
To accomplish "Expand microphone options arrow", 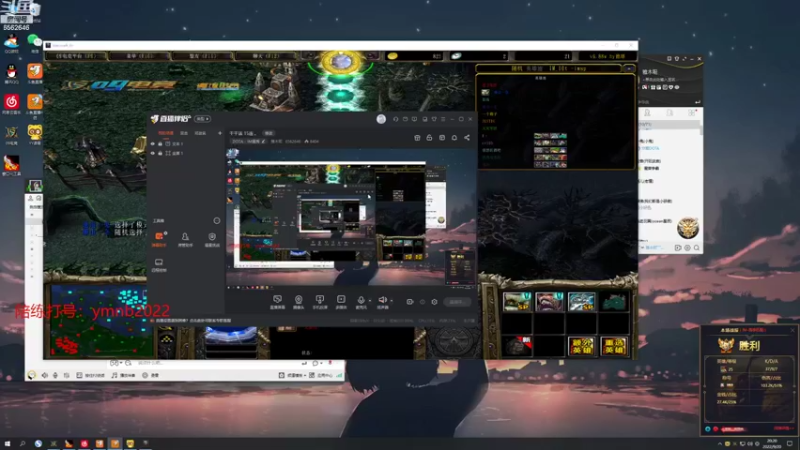I will click(370, 301).
